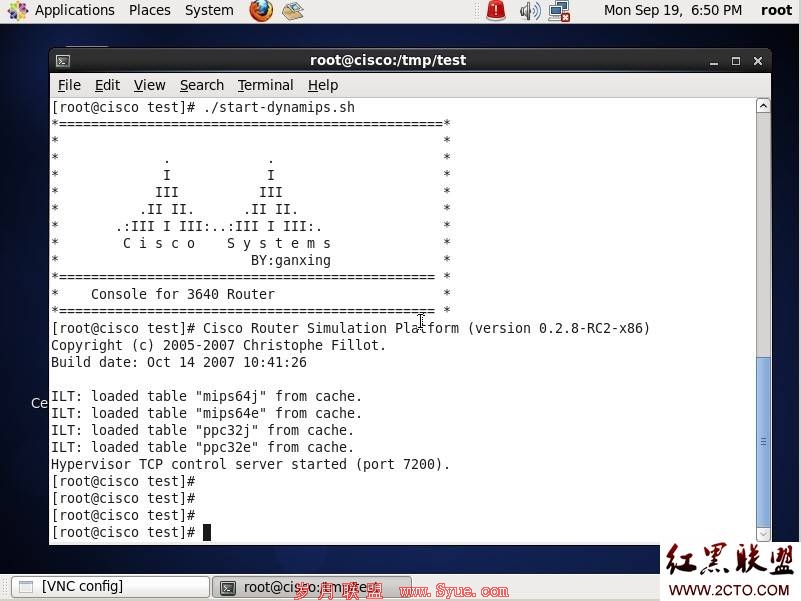Minimize the terminal window
Screen dimensions: 801x601
click(714, 61)
